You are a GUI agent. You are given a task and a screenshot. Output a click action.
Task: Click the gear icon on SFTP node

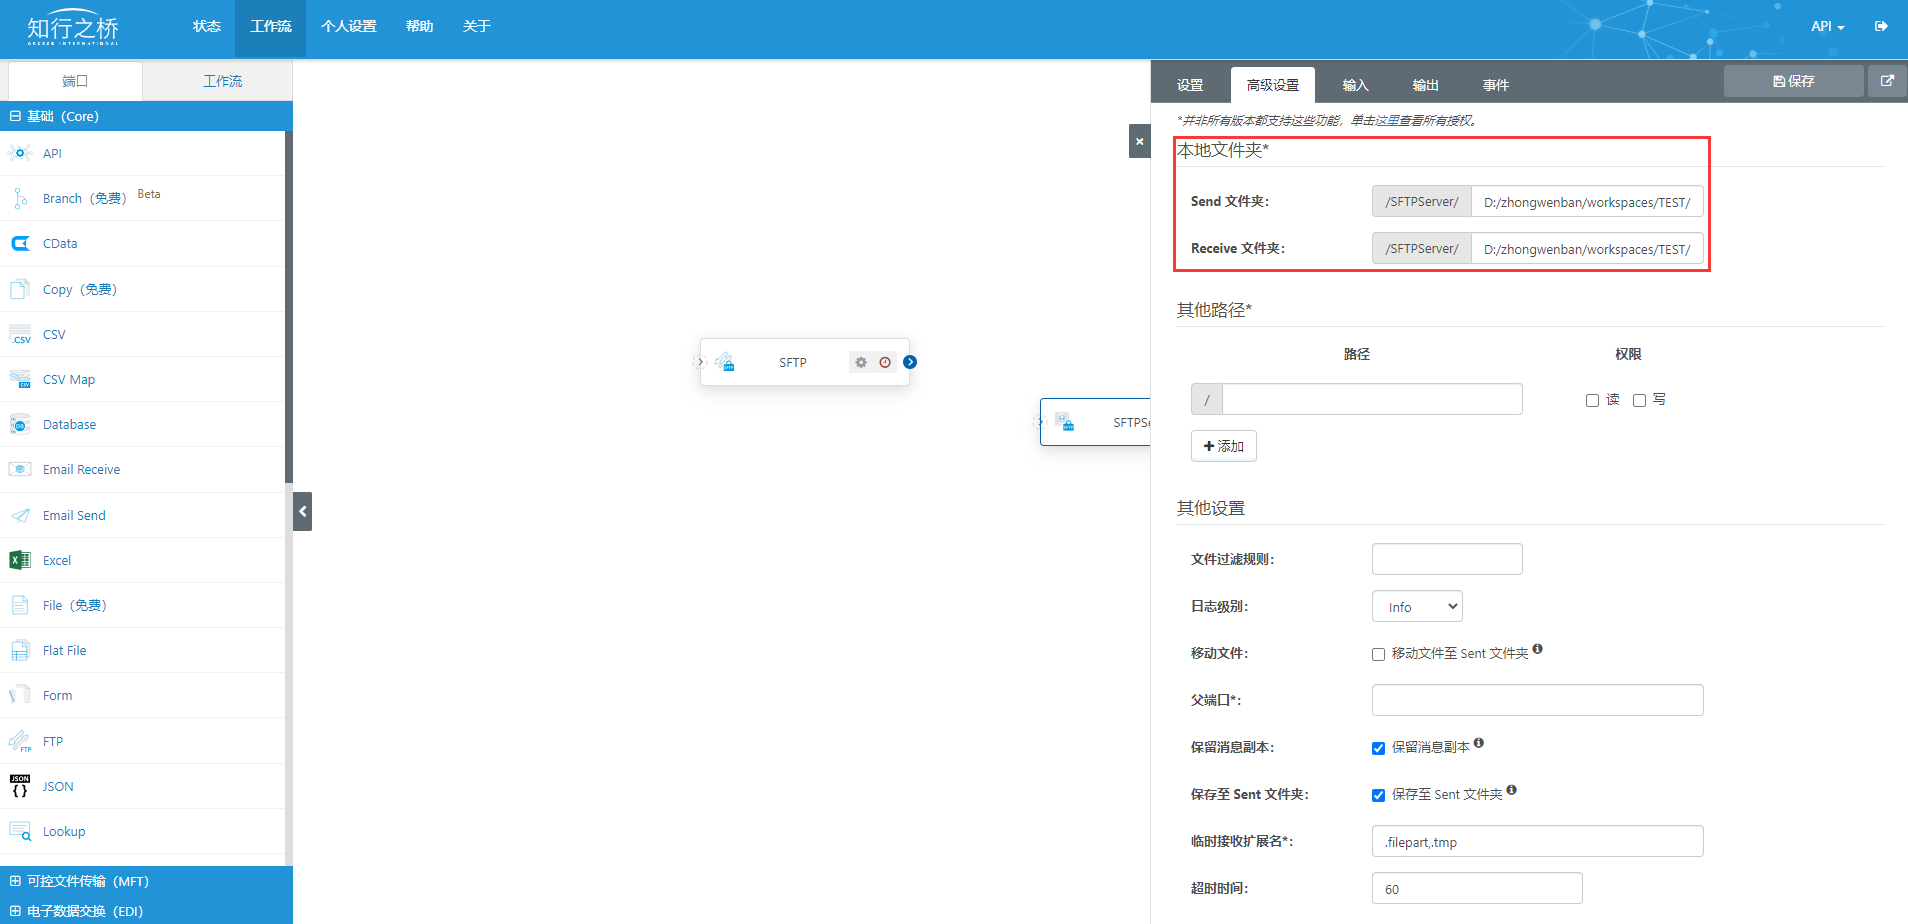pyautogui.click(x=860, y=362)
